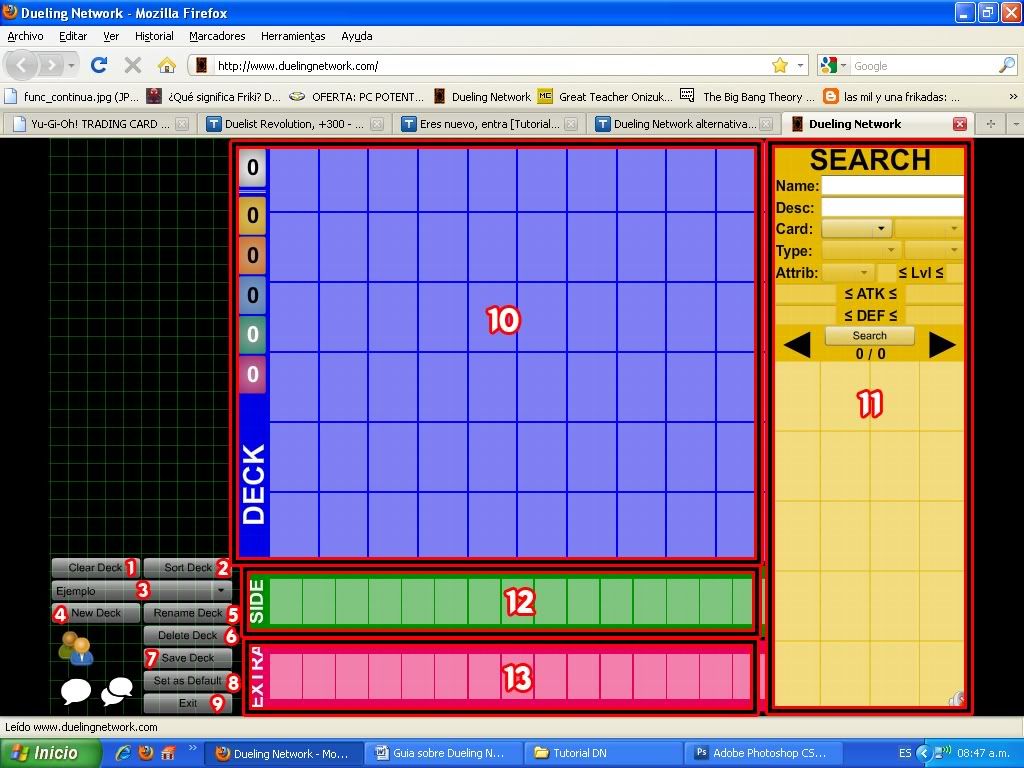Open the single speech bubble chat icon
The image size is (1024, 768).
tap(76, 691)
